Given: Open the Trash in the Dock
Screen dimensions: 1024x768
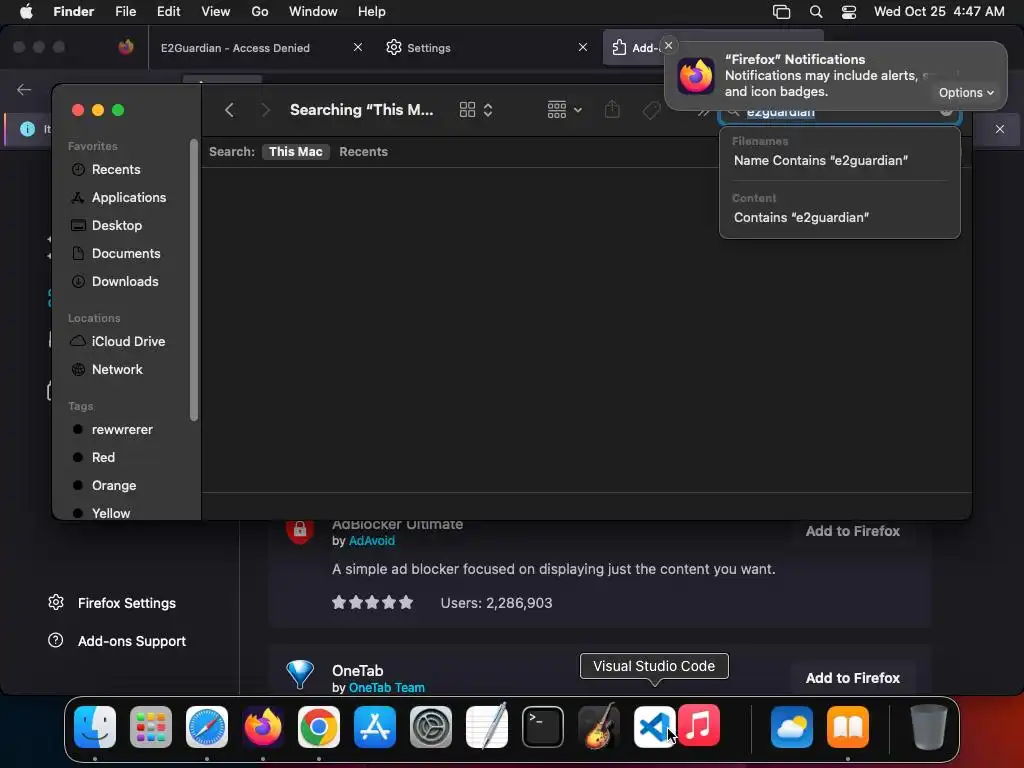Looking at the screenshot, I should (929, 726).
